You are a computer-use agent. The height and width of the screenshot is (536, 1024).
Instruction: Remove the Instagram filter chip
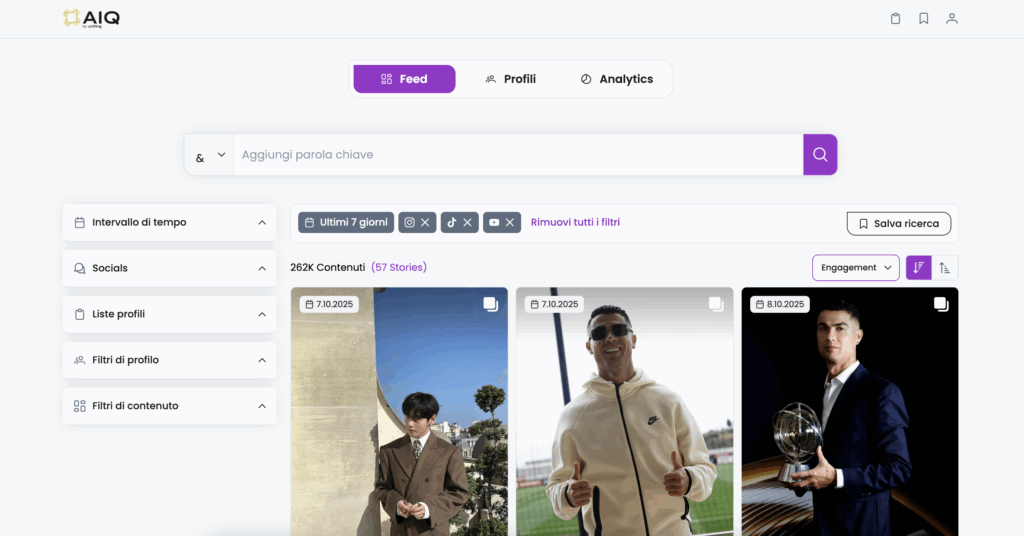(425, 223)
